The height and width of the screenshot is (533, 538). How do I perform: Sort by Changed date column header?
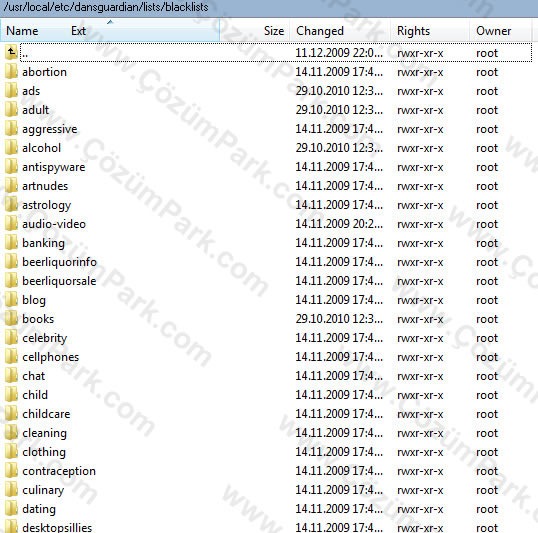320,31
